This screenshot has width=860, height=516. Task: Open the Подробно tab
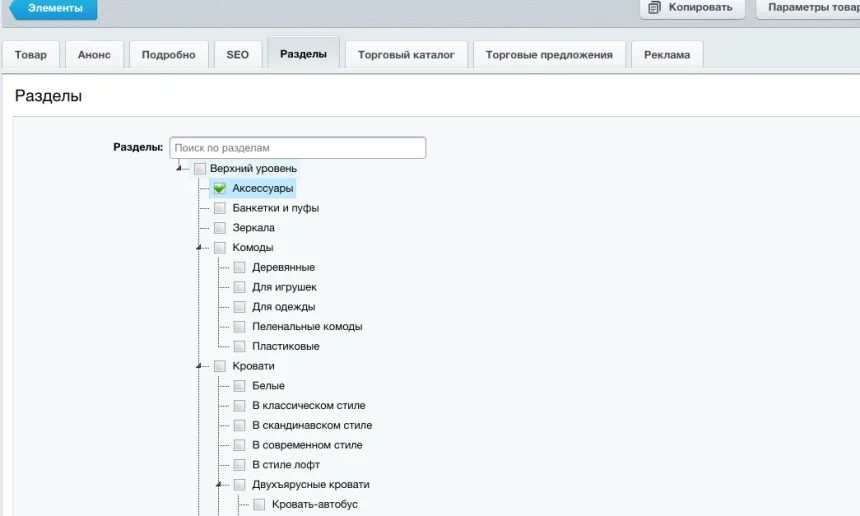click(x=168, y=55)
